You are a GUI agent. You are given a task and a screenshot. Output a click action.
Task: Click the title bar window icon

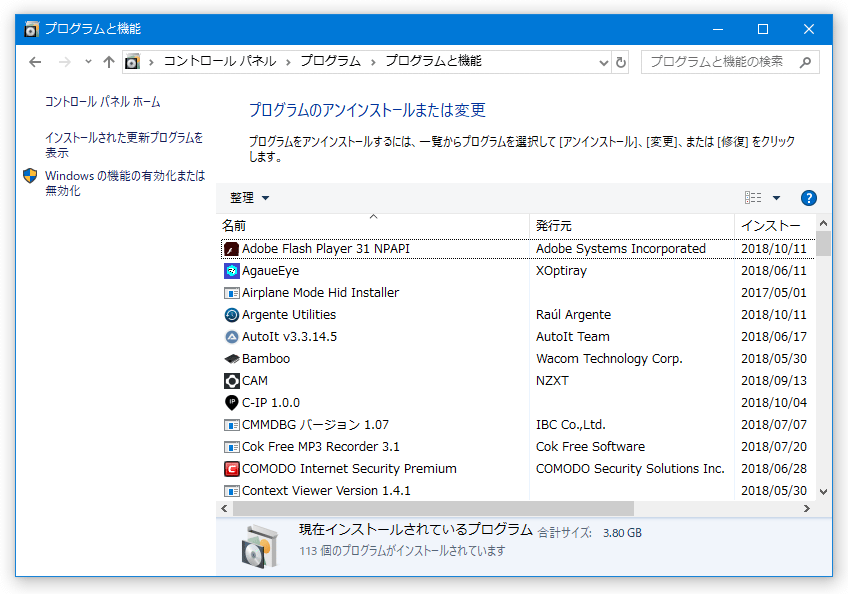[31, 29]
